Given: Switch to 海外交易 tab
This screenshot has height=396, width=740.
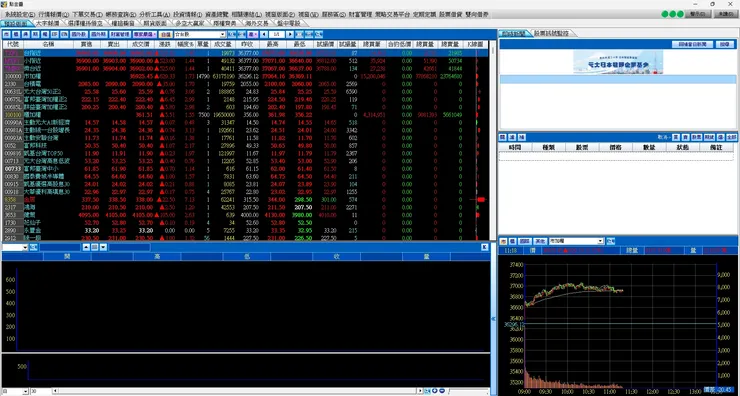Looking at the screenshot, I should pos(257,23).
